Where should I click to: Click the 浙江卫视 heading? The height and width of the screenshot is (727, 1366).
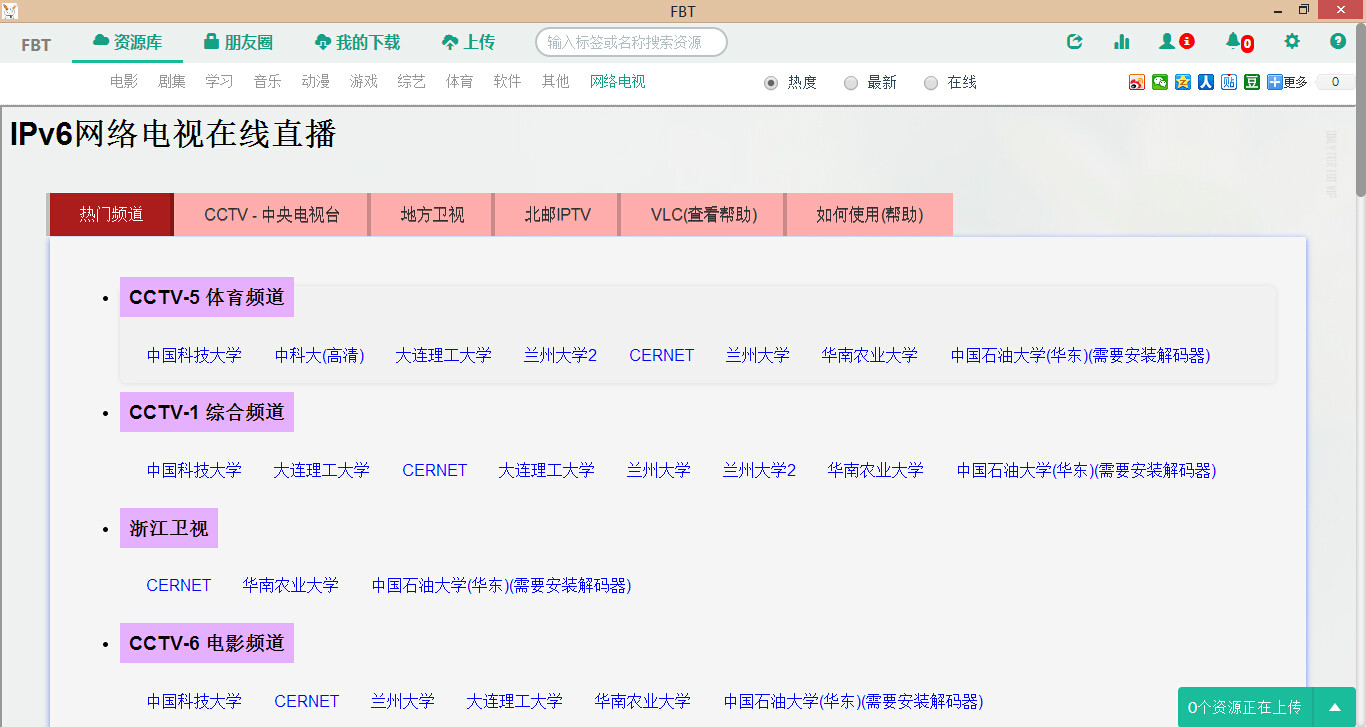[x=169, y=528]
